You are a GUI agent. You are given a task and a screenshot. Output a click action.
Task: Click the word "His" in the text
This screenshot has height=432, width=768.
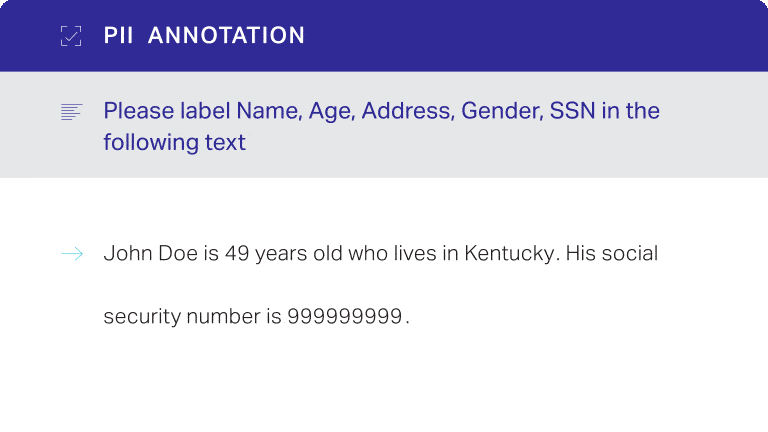tap(581, 254)
